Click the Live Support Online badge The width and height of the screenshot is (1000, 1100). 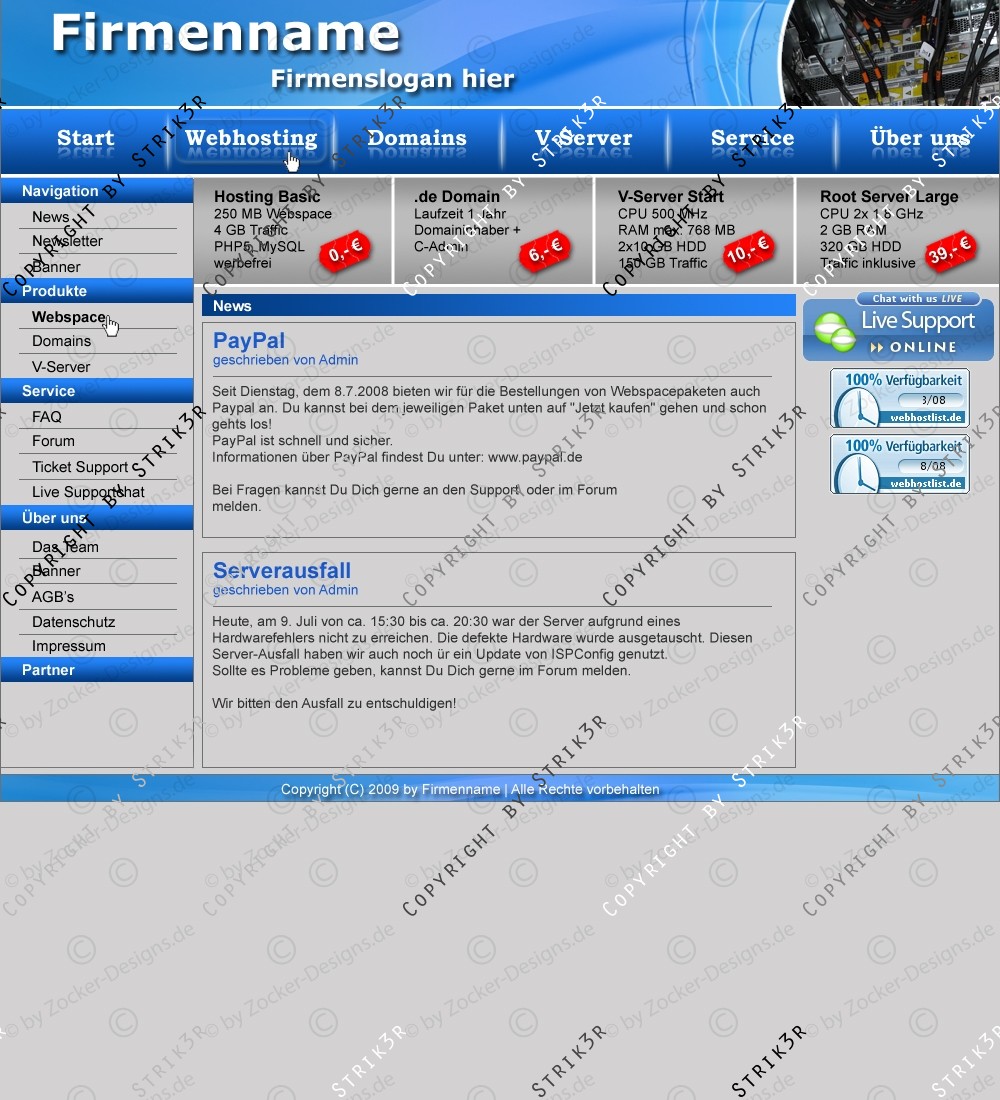(x=898, y=327)
